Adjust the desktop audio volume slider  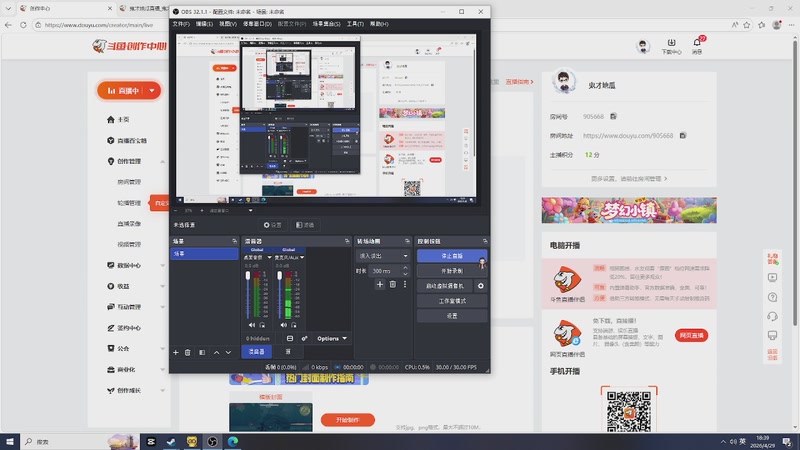point(248,296)
